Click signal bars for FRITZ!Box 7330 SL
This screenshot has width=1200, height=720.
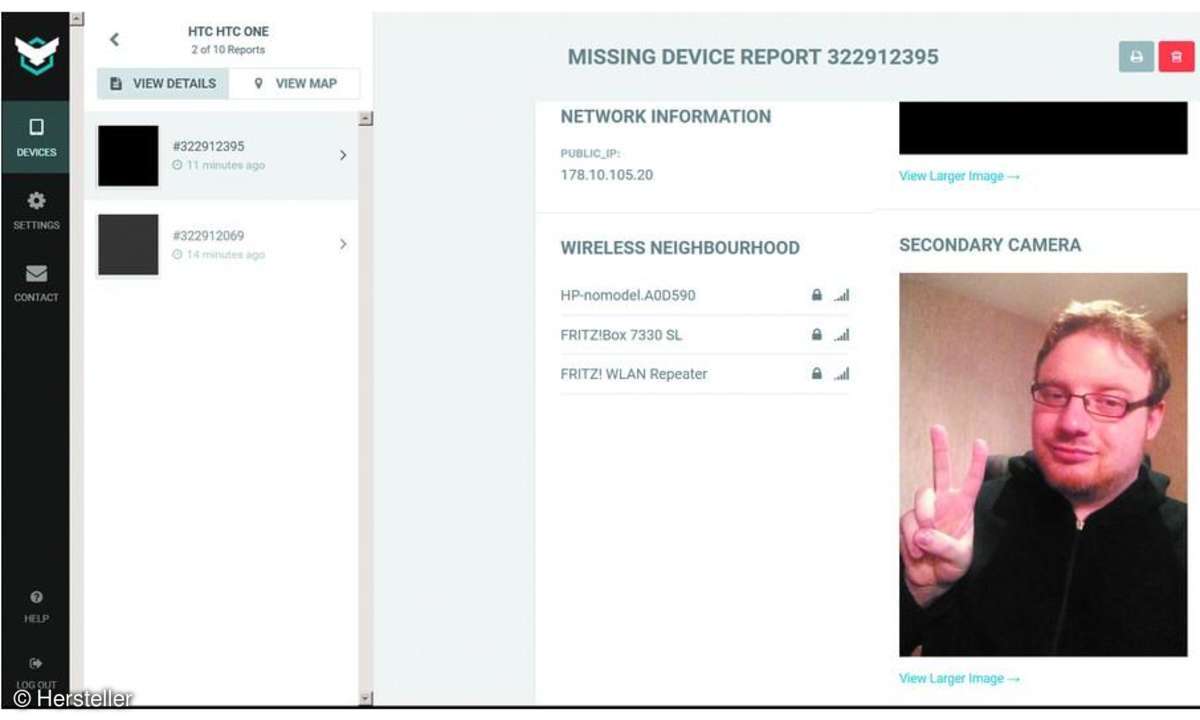pyautogui.click(x=841, y=335)
